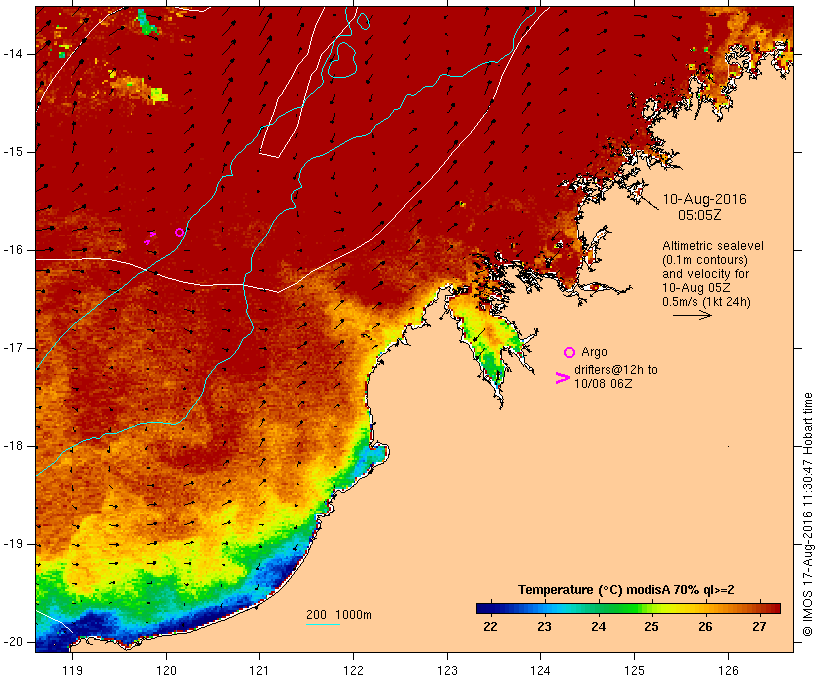Viewport: 820px width, 680px height.
Task: Click the Argo float marker on the map
Action: point(179,232)
